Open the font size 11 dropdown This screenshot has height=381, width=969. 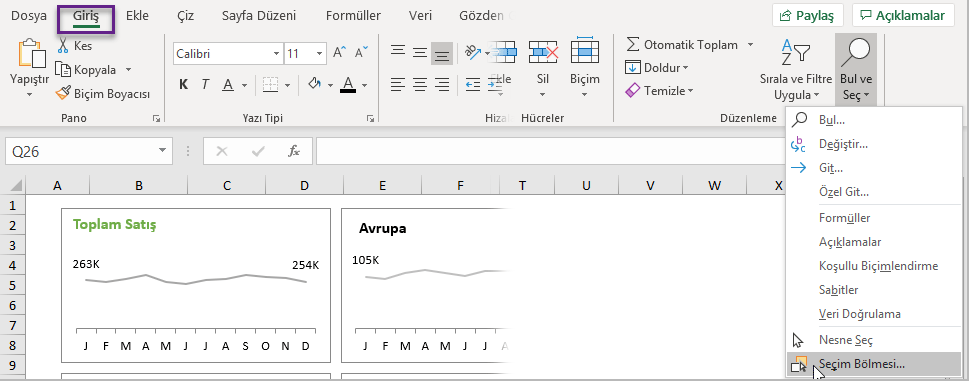click(x=319, y=54)
